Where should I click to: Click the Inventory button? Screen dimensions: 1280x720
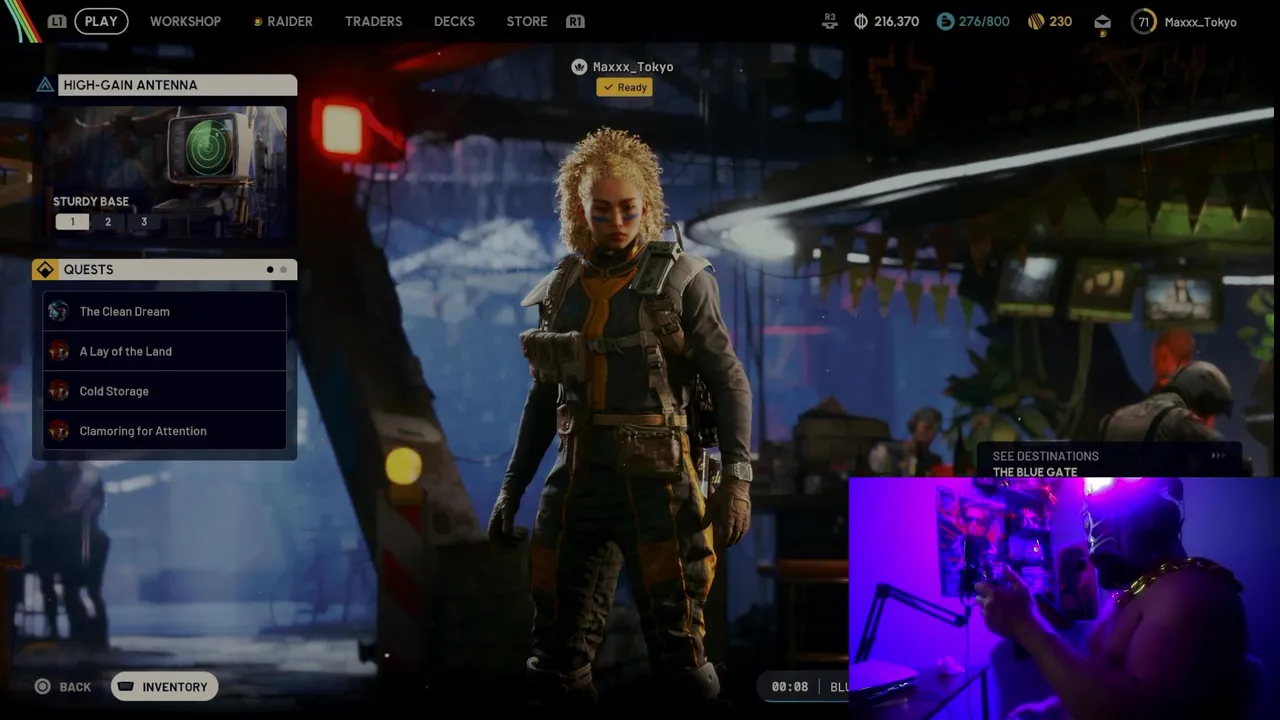pyautogui.click(x=165, y=687)
